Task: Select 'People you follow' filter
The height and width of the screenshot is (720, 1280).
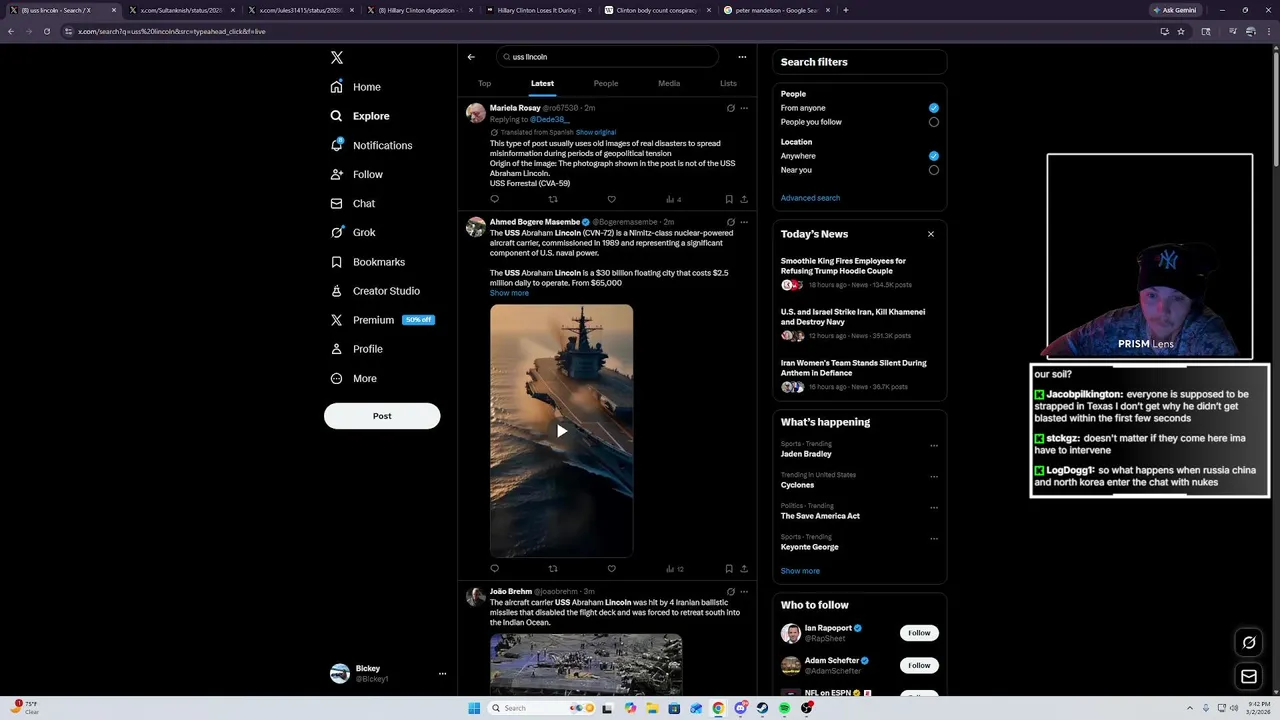Action: 934,122
